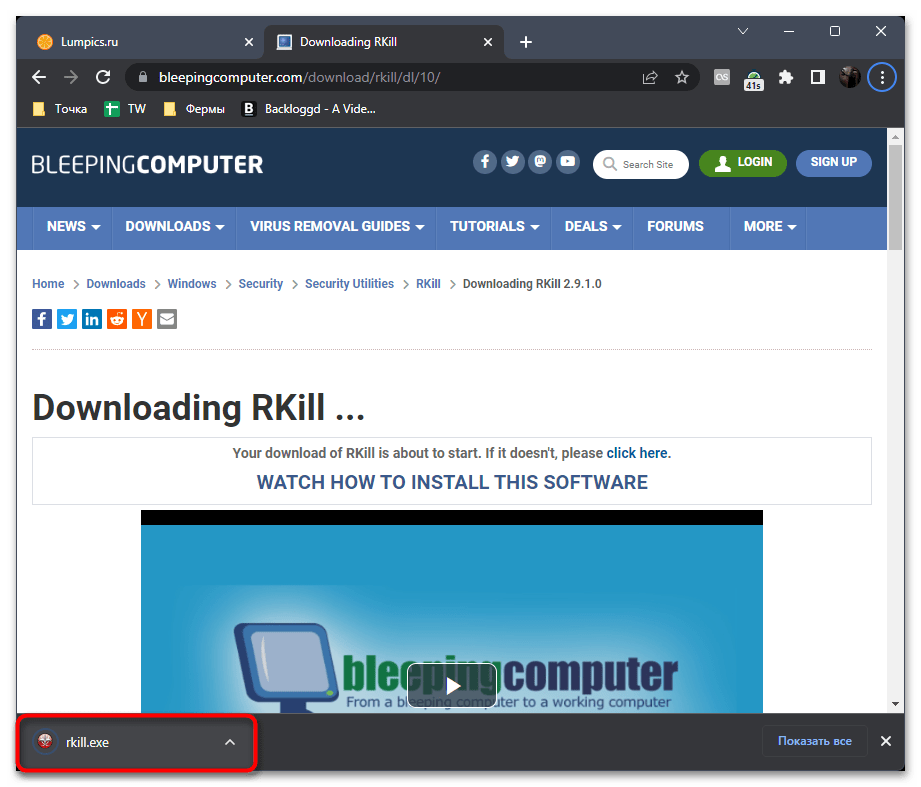Image resolution: width=921 pixels, height=787 pixels.
Task: Close the downloads bar
Action: point(886,741)
